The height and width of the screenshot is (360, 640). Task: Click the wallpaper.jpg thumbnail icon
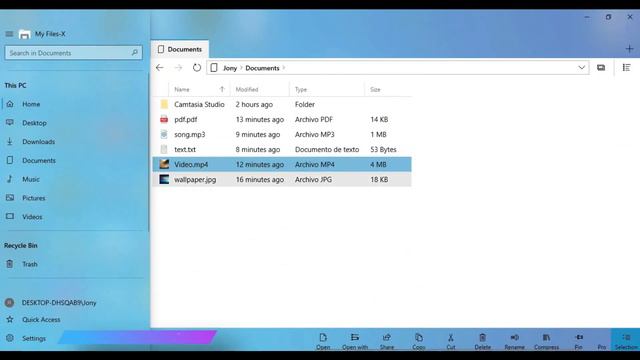[164, 180]
